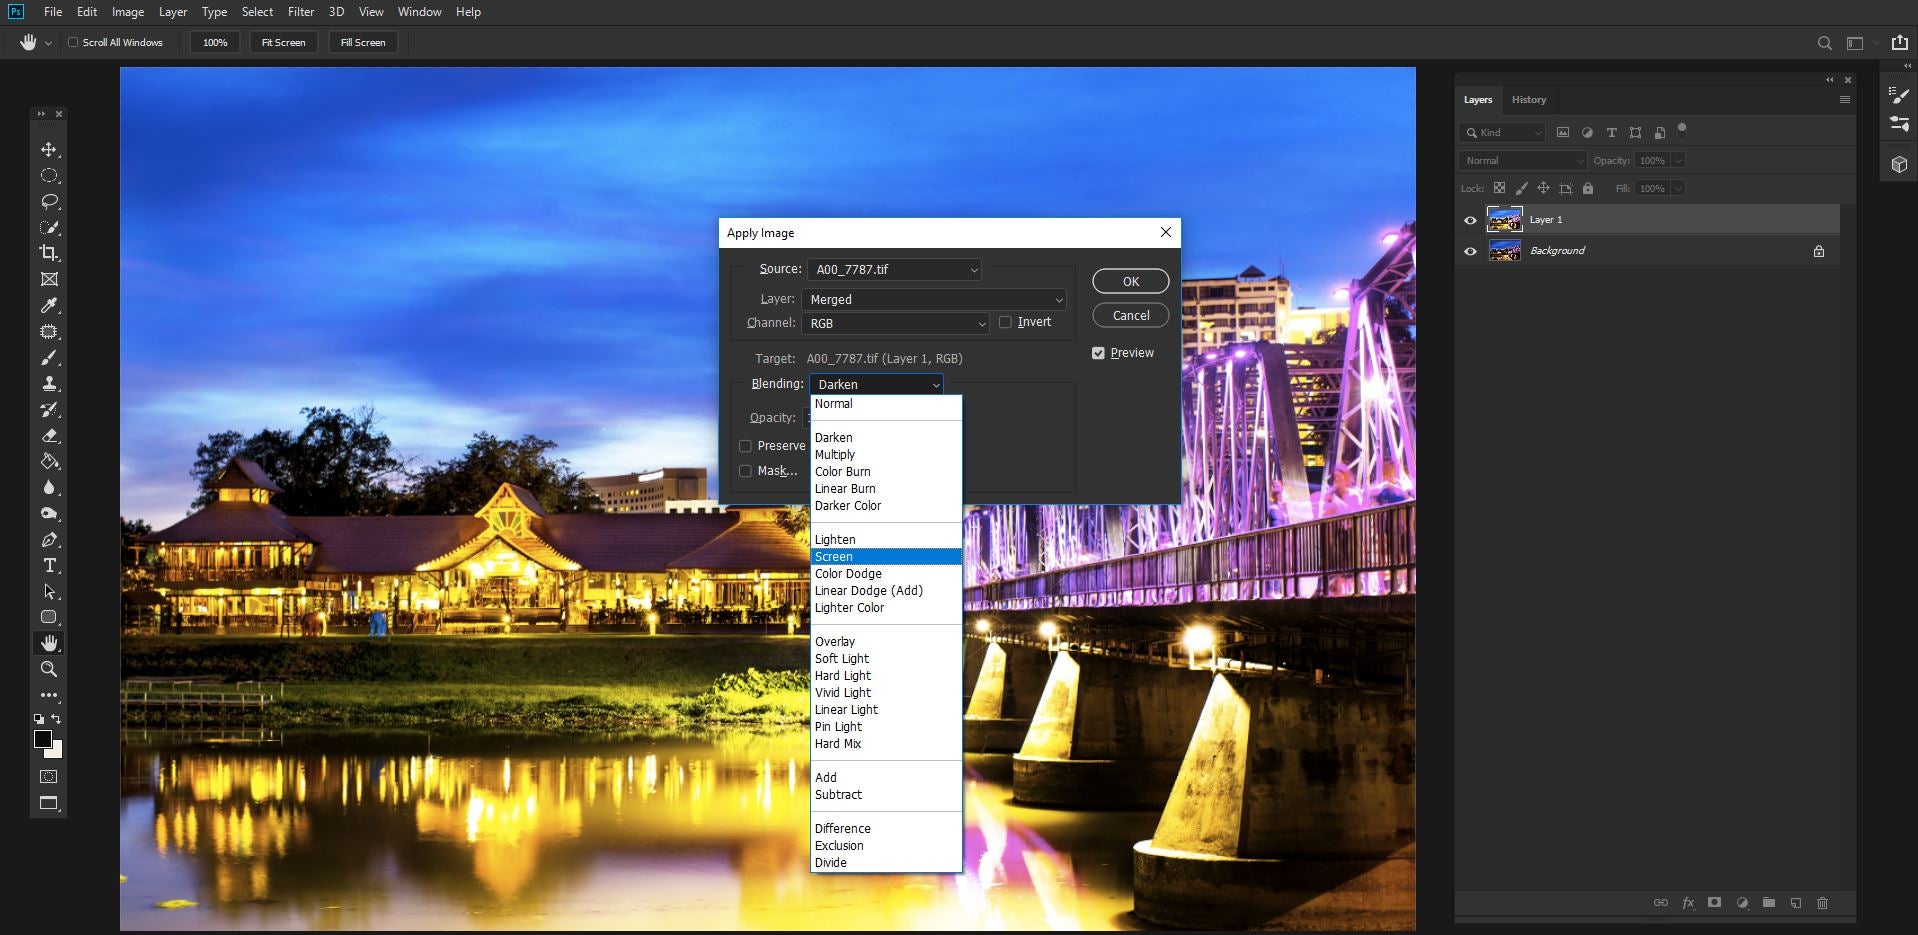Select the Zoom tool
The width and height of the screenshot is (1918, 935).
click(x=47, y=669)
